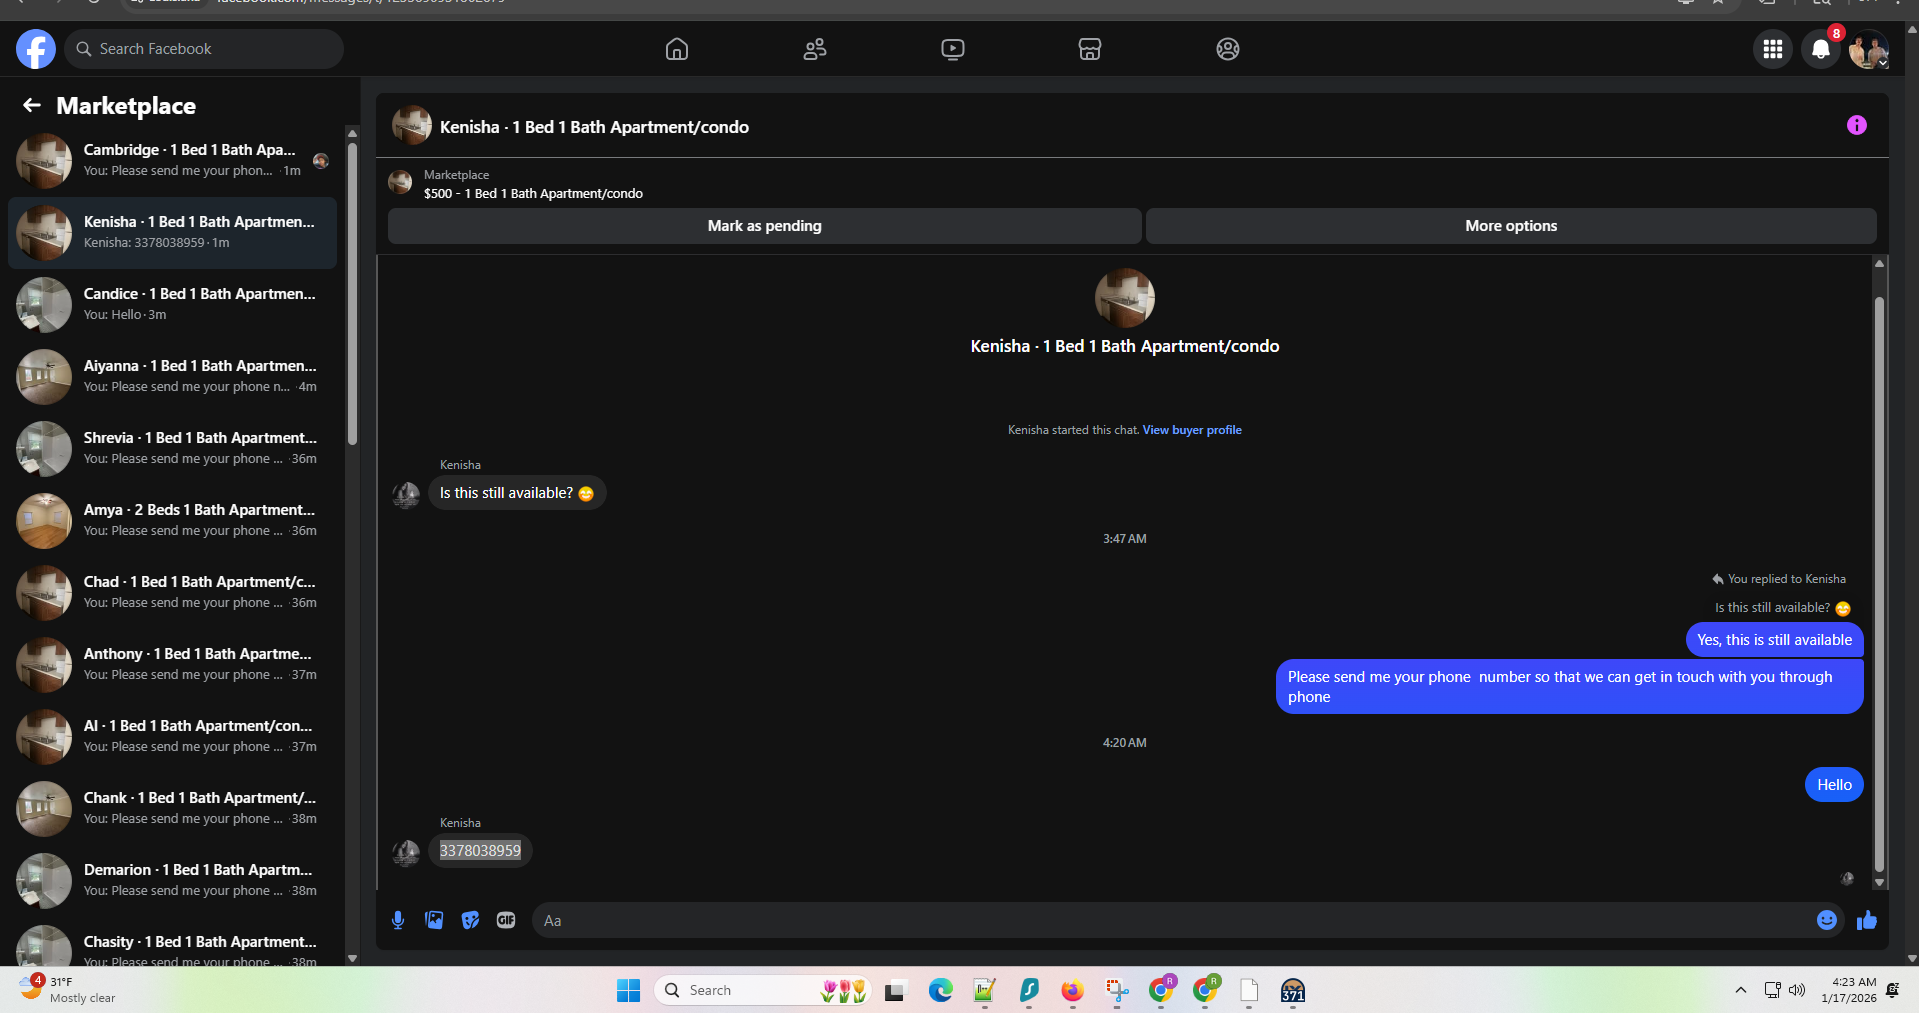Open the Al conversation
This screenshot has width=1919, height=1013.
(172, 736)
